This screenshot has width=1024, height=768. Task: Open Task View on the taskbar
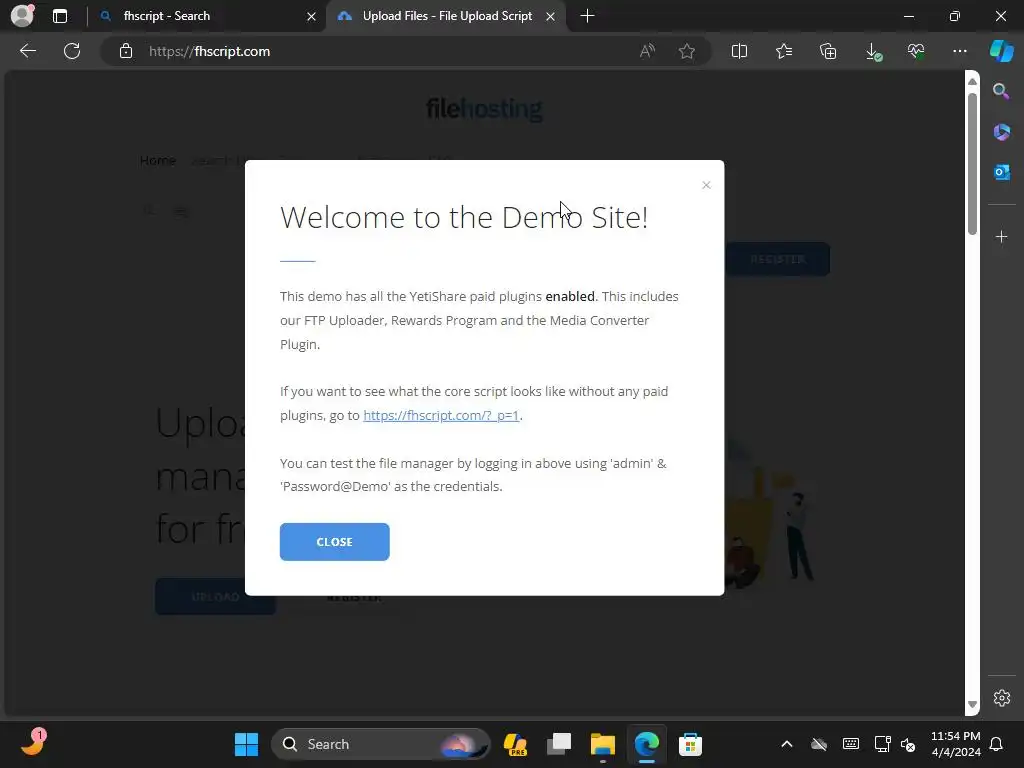pyautogui.click(x=559, y=744)
